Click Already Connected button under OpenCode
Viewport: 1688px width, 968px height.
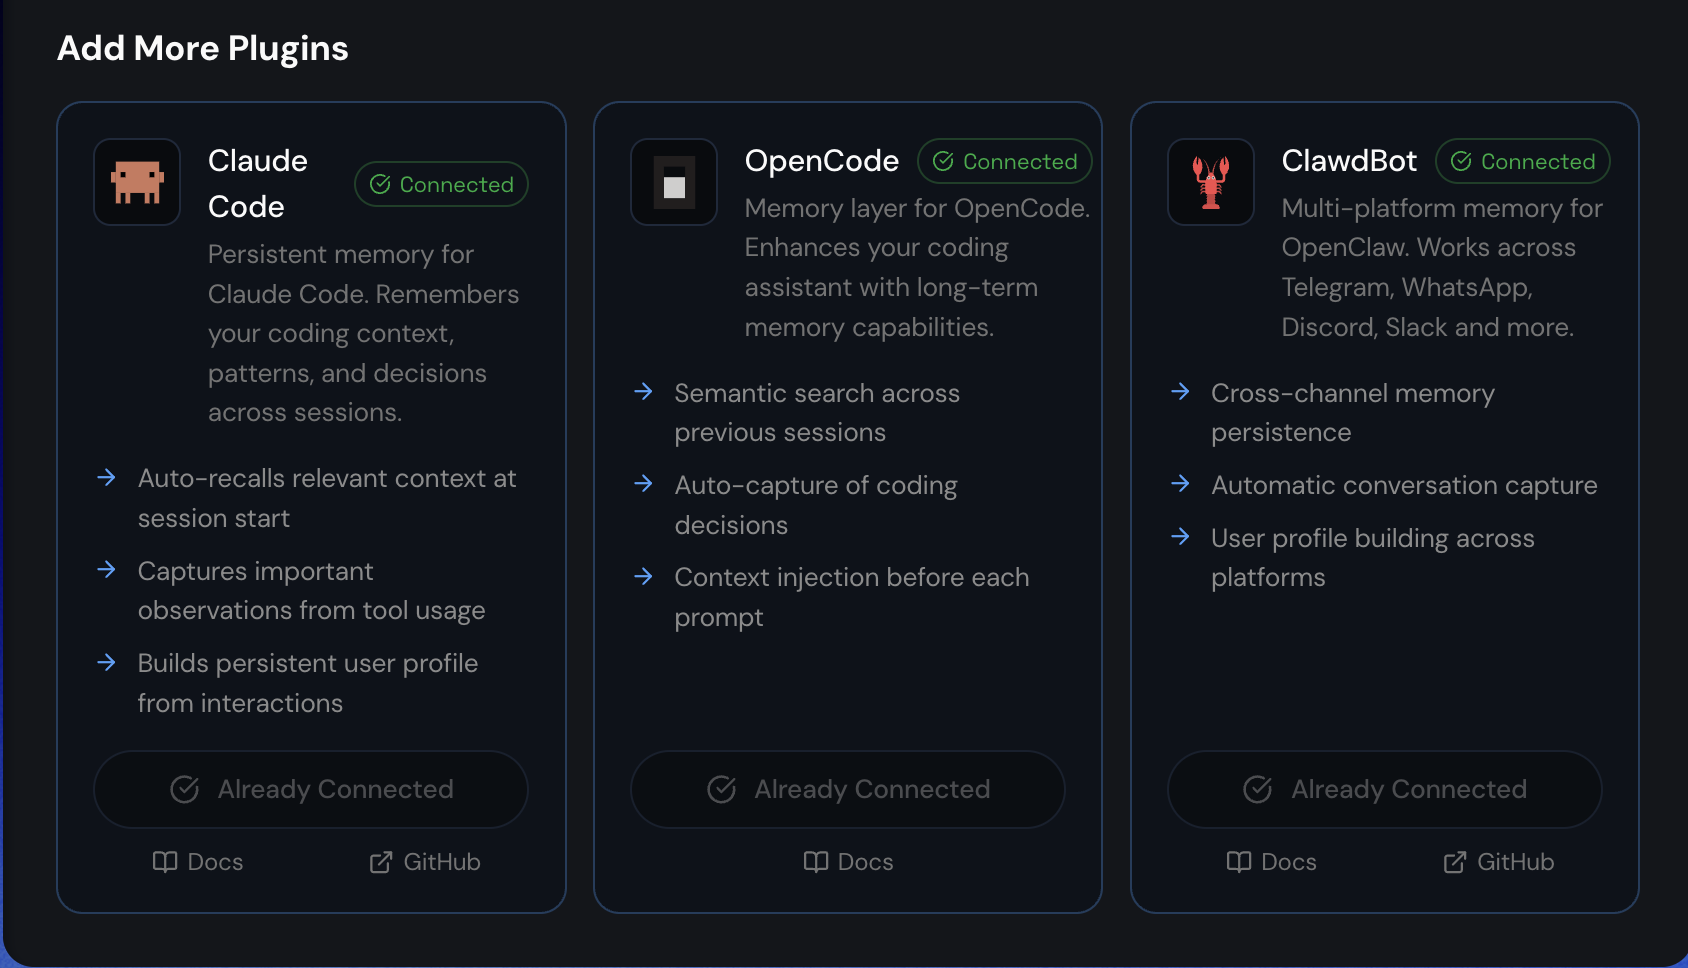pos(848,789)
